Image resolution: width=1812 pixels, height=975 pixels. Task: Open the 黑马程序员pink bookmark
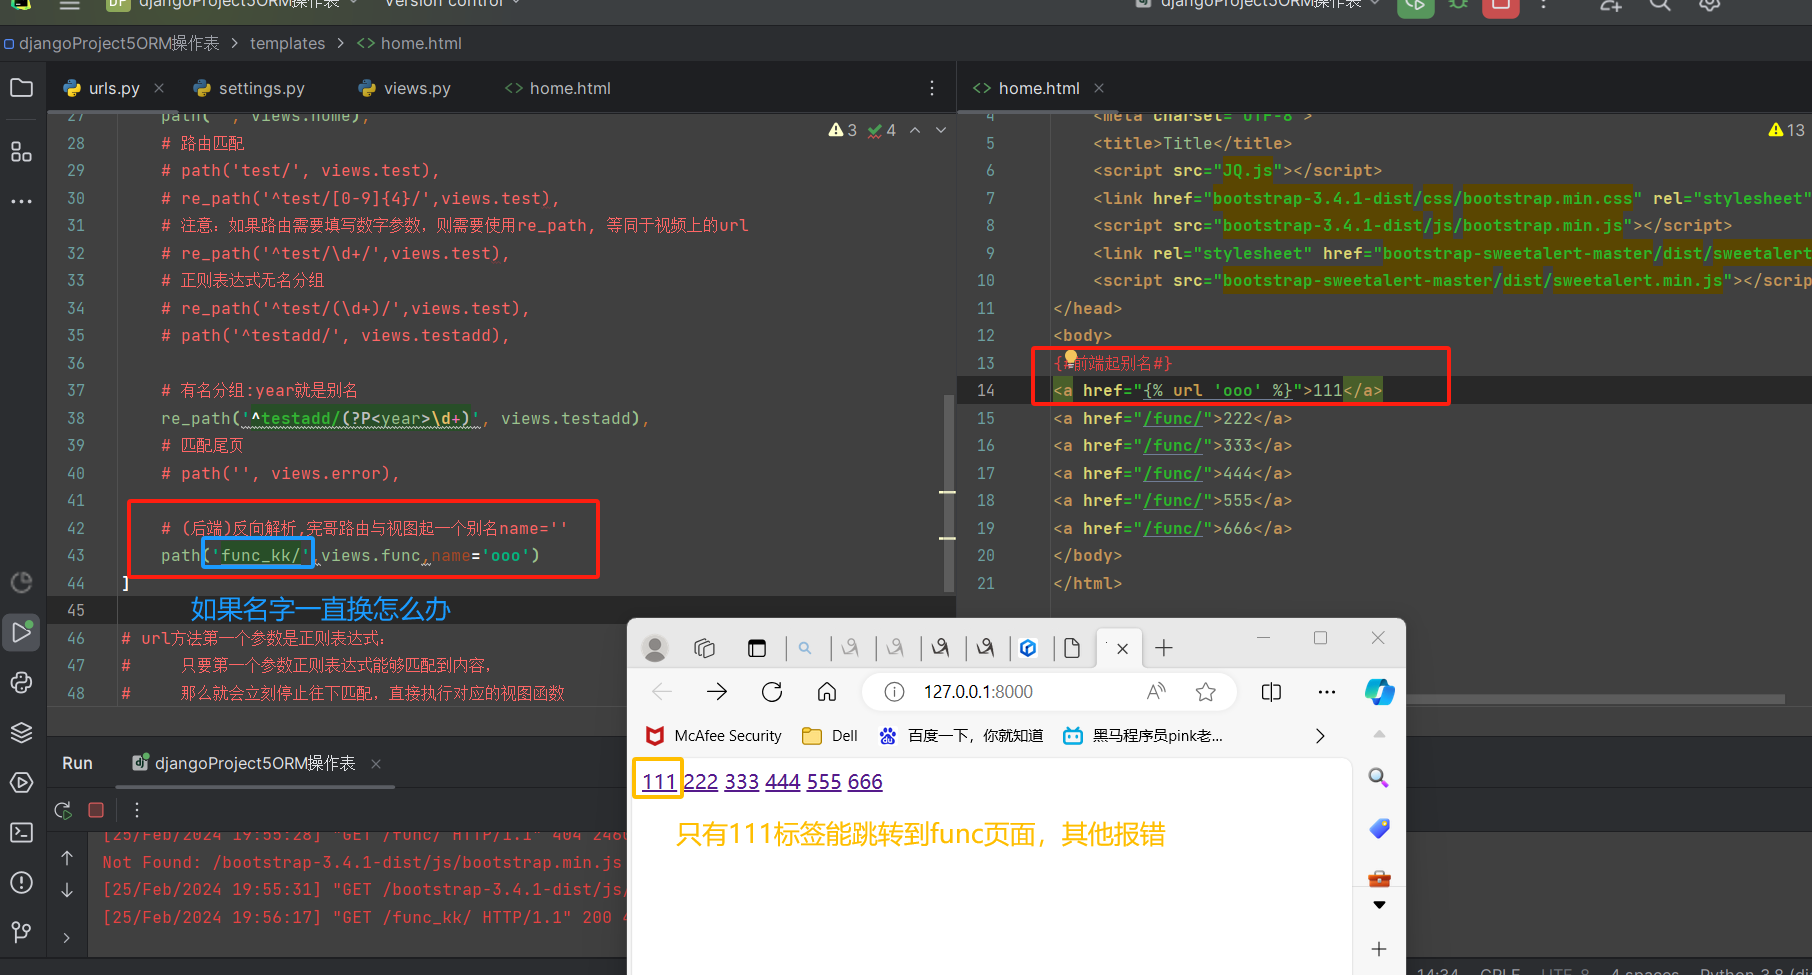click(1143, 736)
